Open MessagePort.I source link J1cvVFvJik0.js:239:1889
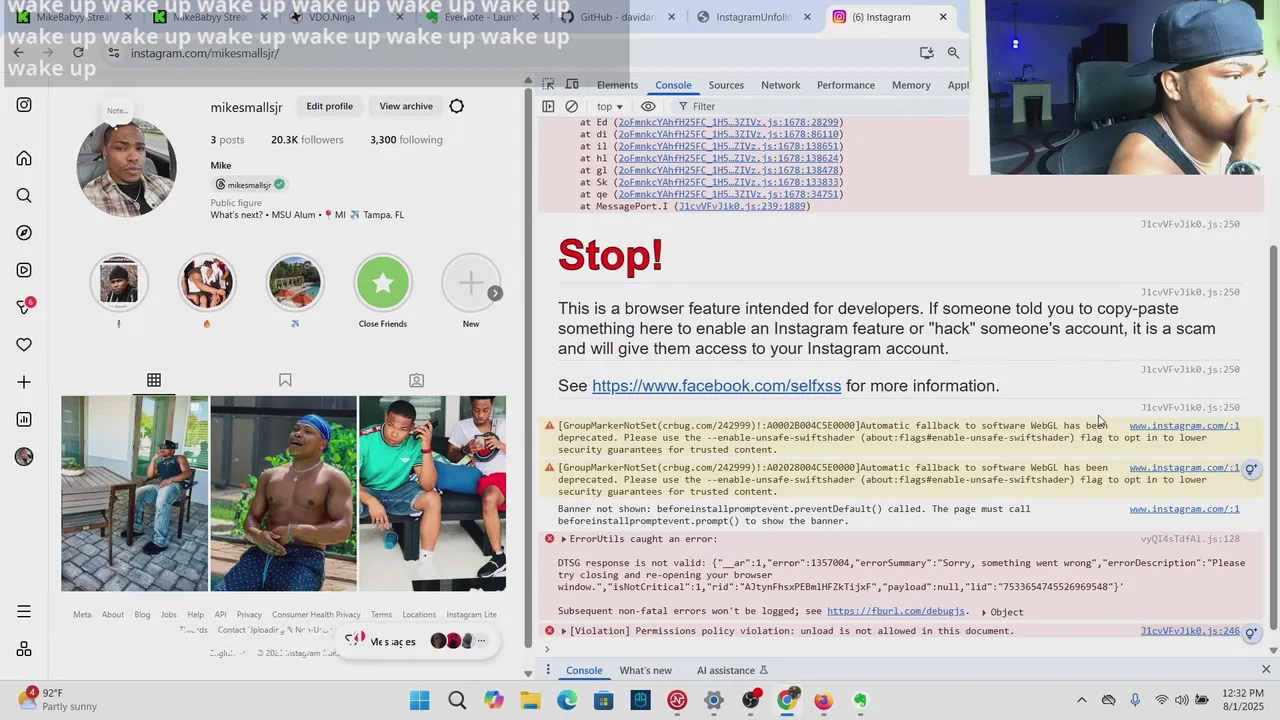 point(741,206)
